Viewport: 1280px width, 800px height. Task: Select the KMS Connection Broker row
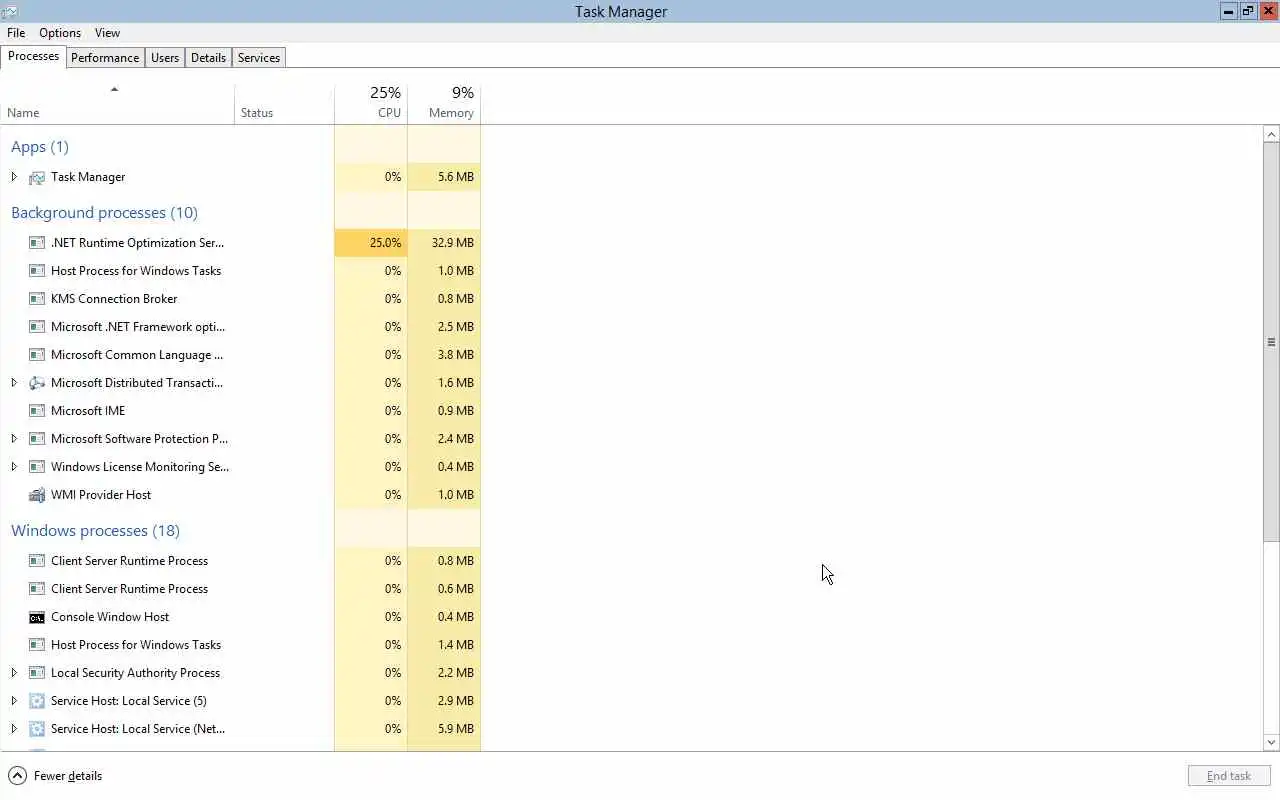[x=240, y=299]
